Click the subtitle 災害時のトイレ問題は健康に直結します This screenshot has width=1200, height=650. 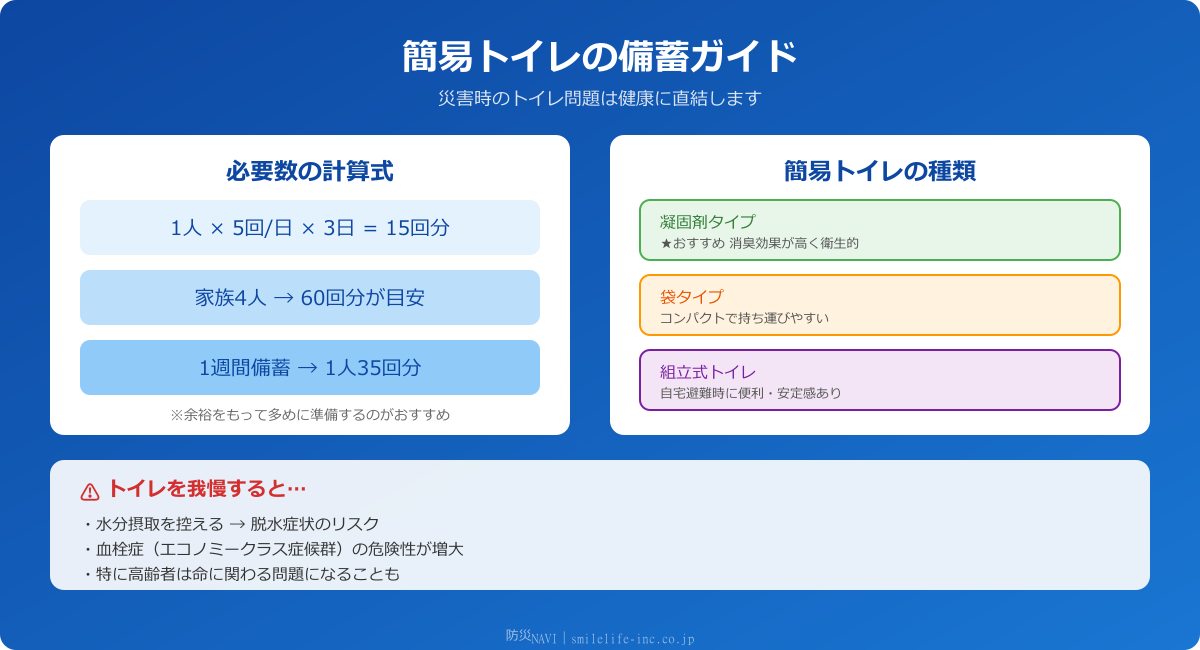point(600,98)
